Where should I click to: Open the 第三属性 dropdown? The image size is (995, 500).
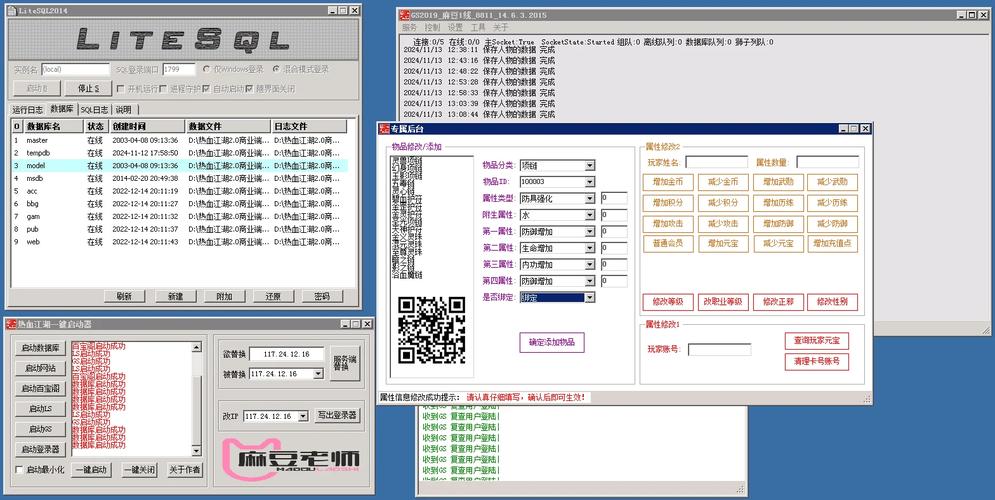590,265
